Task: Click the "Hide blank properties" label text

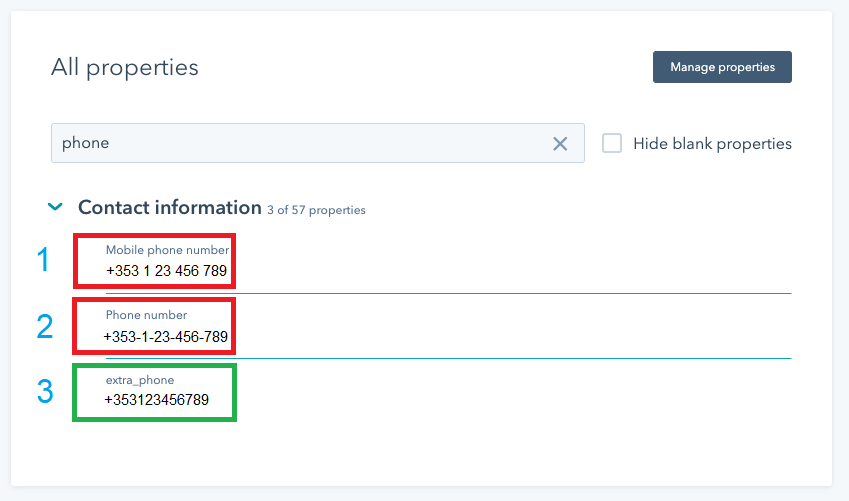Action: 712,144
